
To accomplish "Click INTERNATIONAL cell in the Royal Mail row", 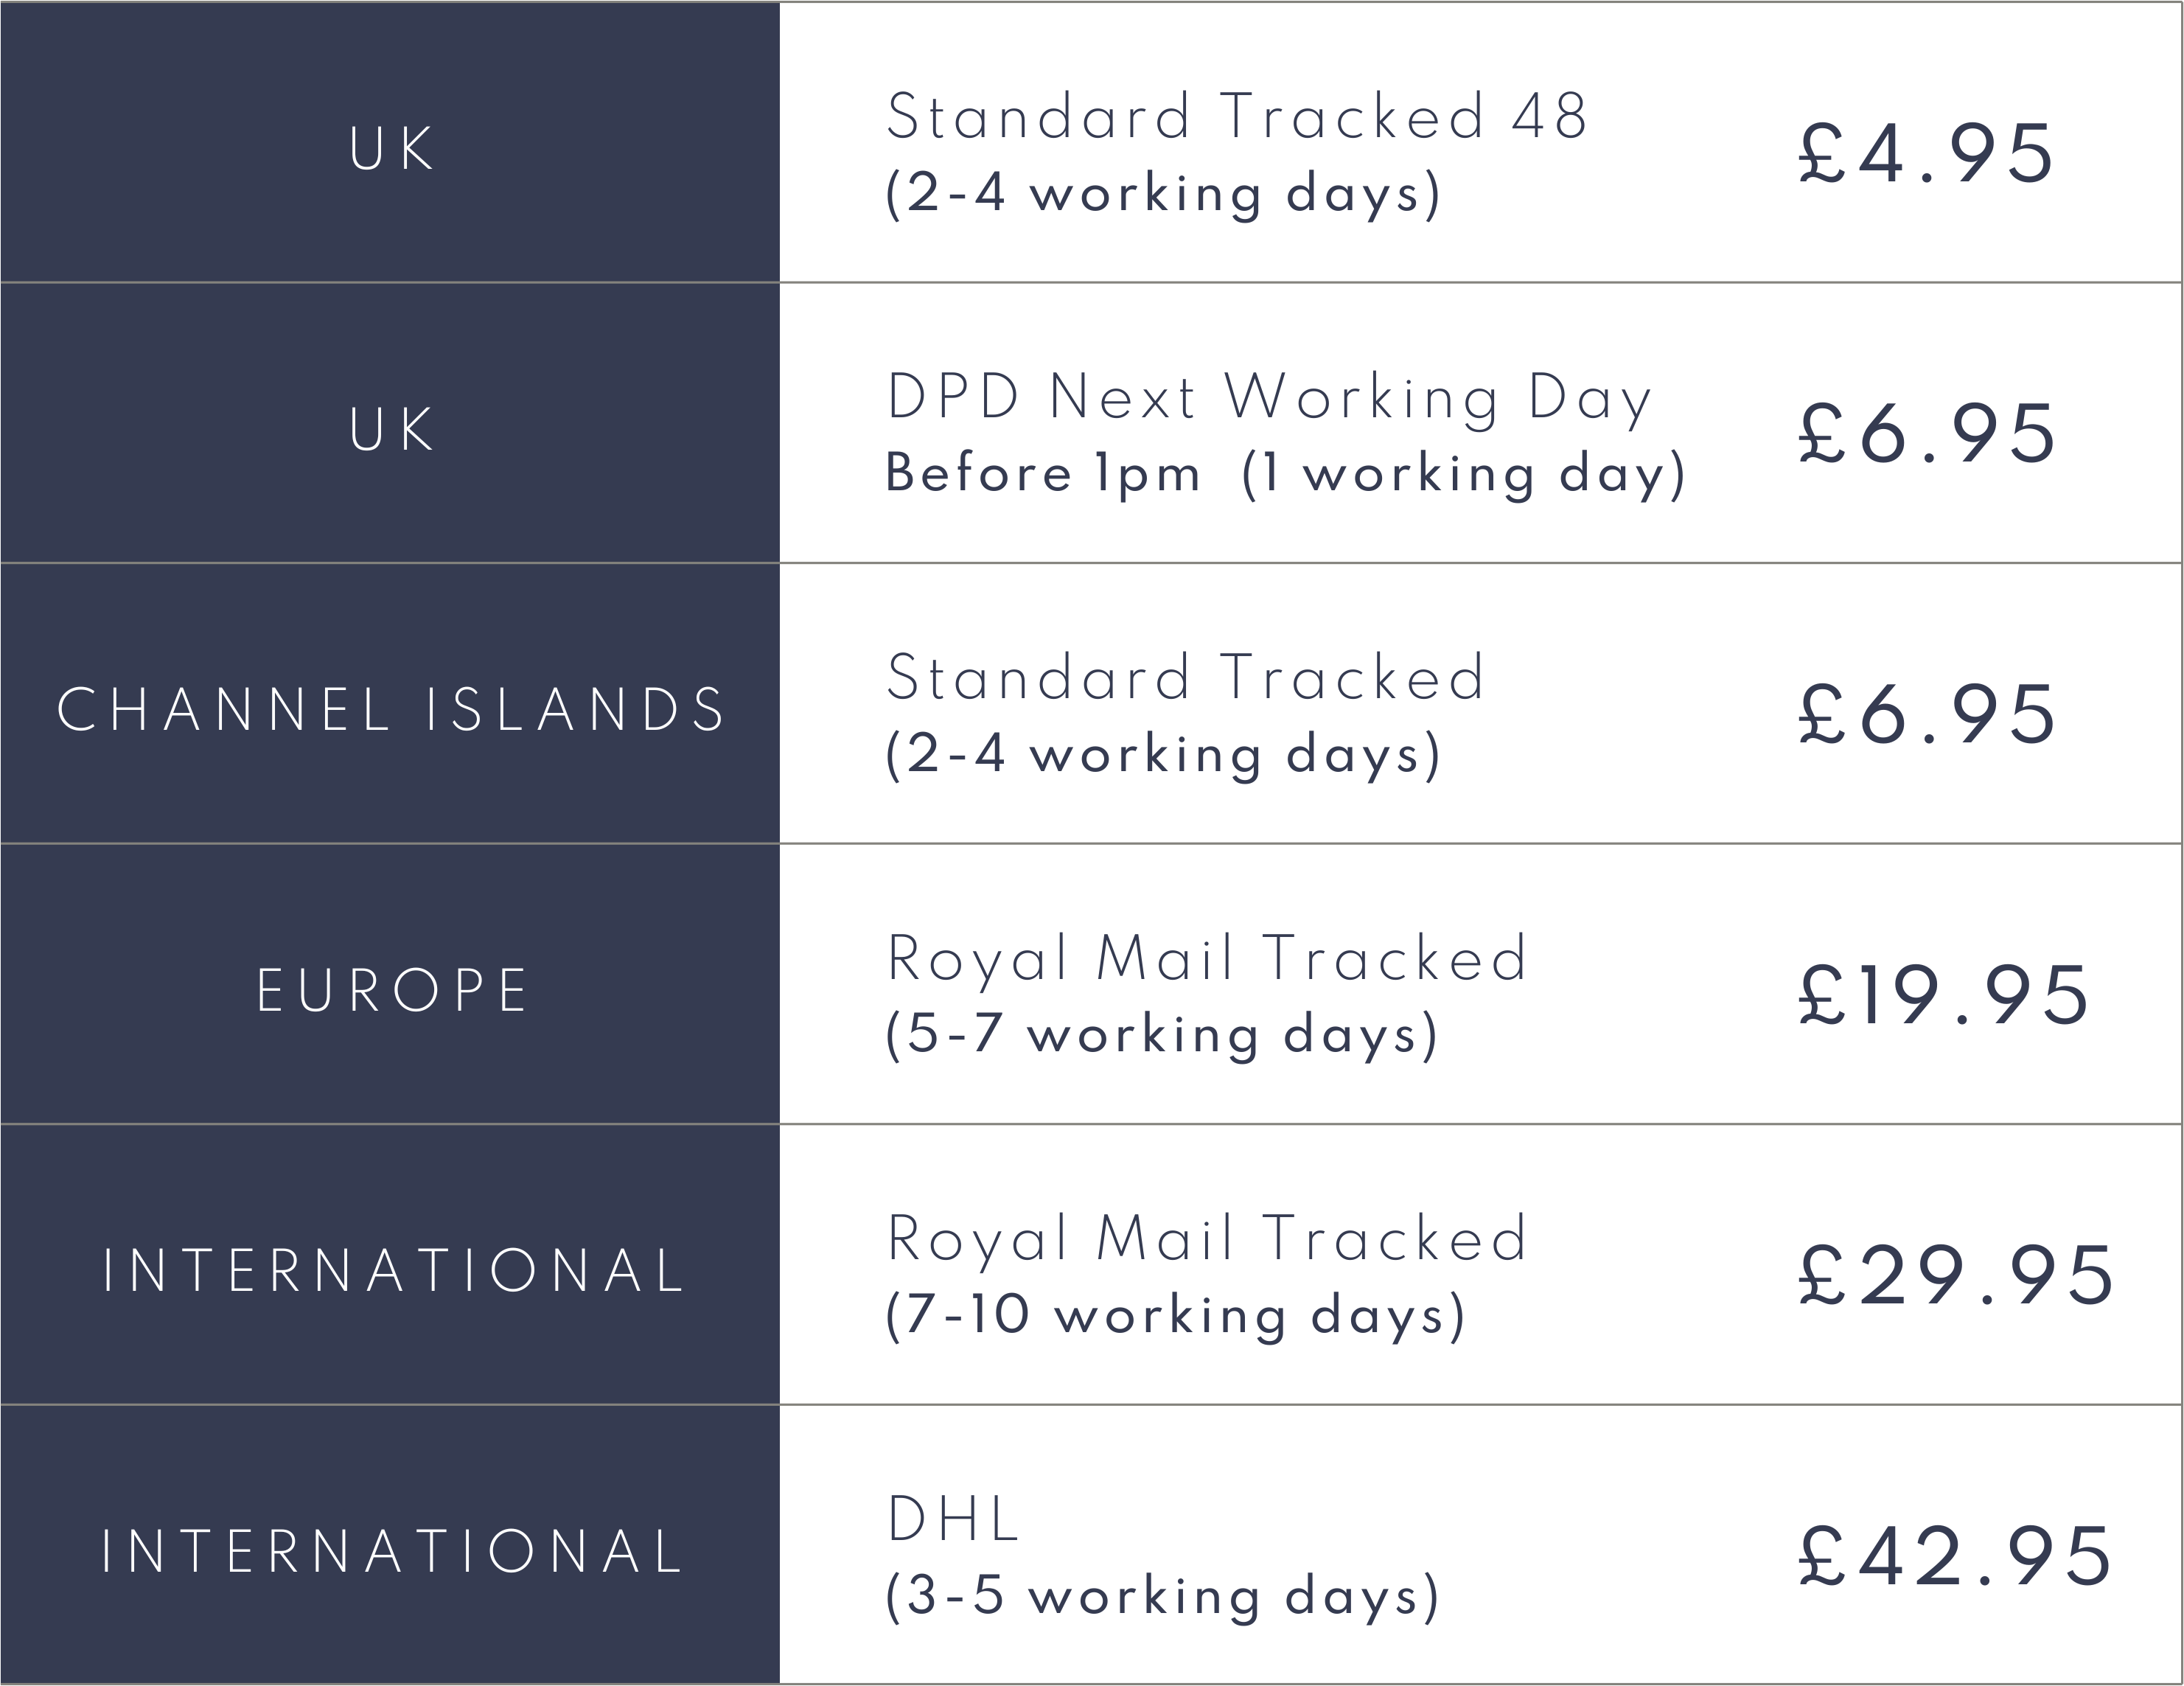I will (x=390, y=1271).
